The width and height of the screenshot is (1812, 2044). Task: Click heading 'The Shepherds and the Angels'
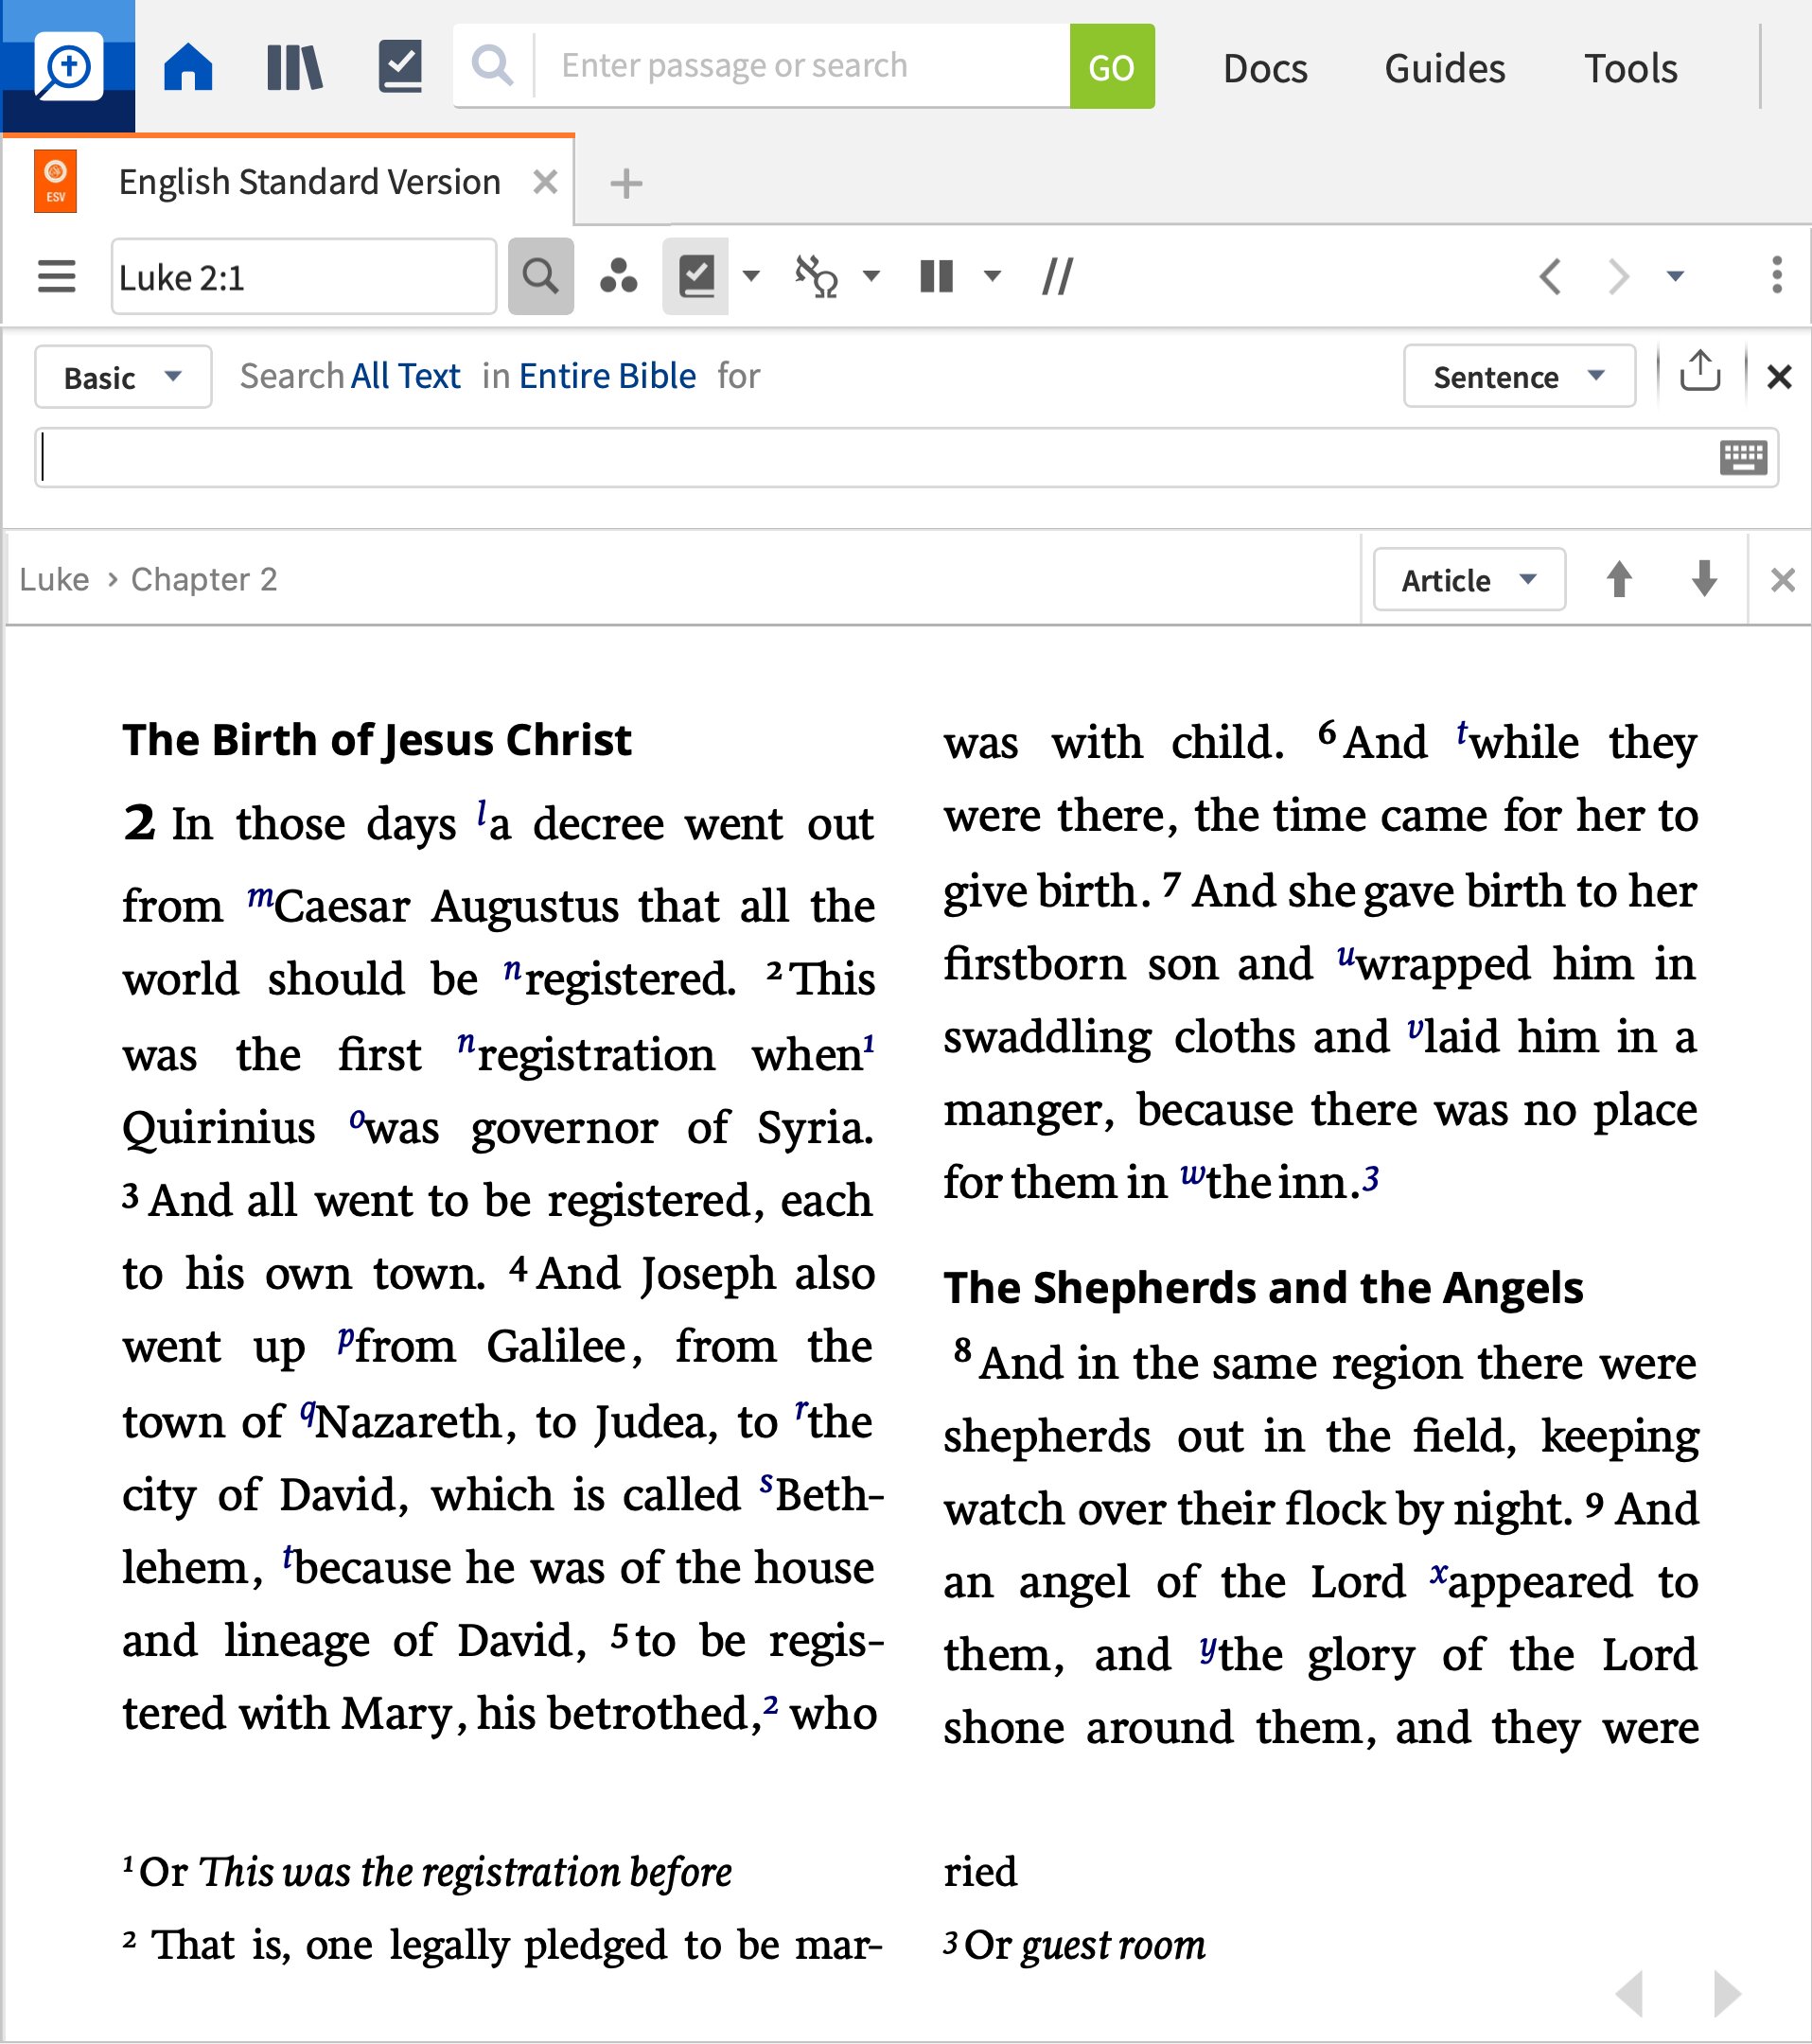coord(1263,1288)
